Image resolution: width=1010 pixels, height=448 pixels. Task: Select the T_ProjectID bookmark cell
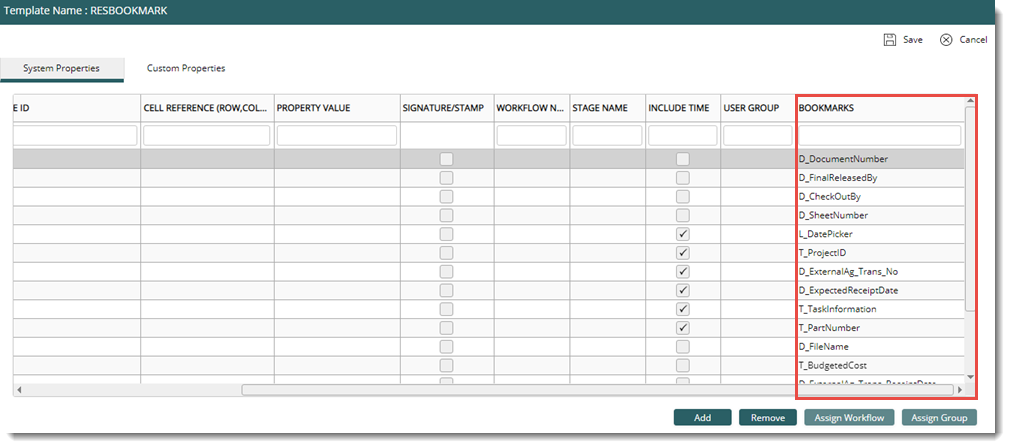880,252
